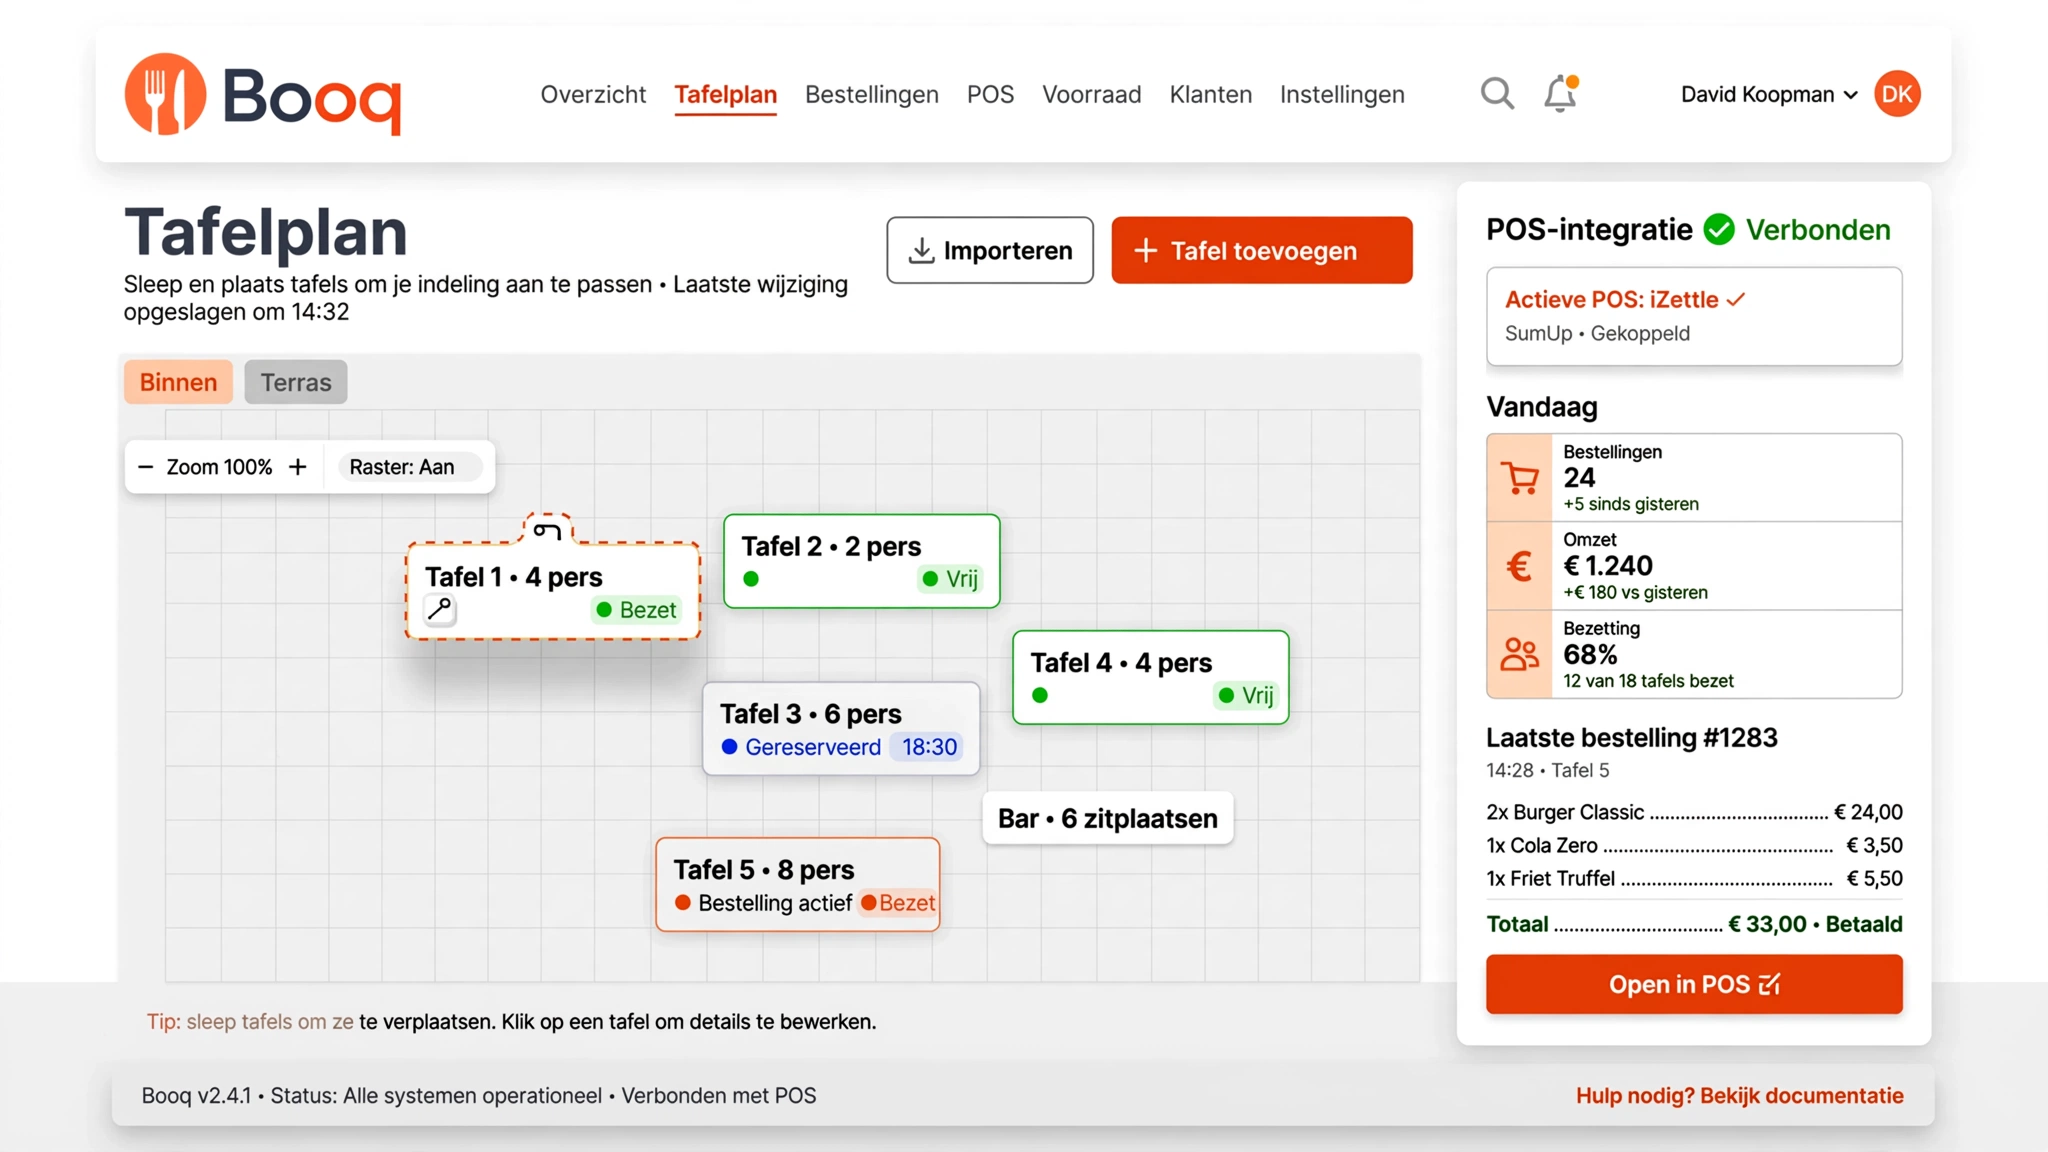This screenshot has width=2048, height=1152.
Task: Open Instellingen in the top nav
Action: (x=1342, y=94)
